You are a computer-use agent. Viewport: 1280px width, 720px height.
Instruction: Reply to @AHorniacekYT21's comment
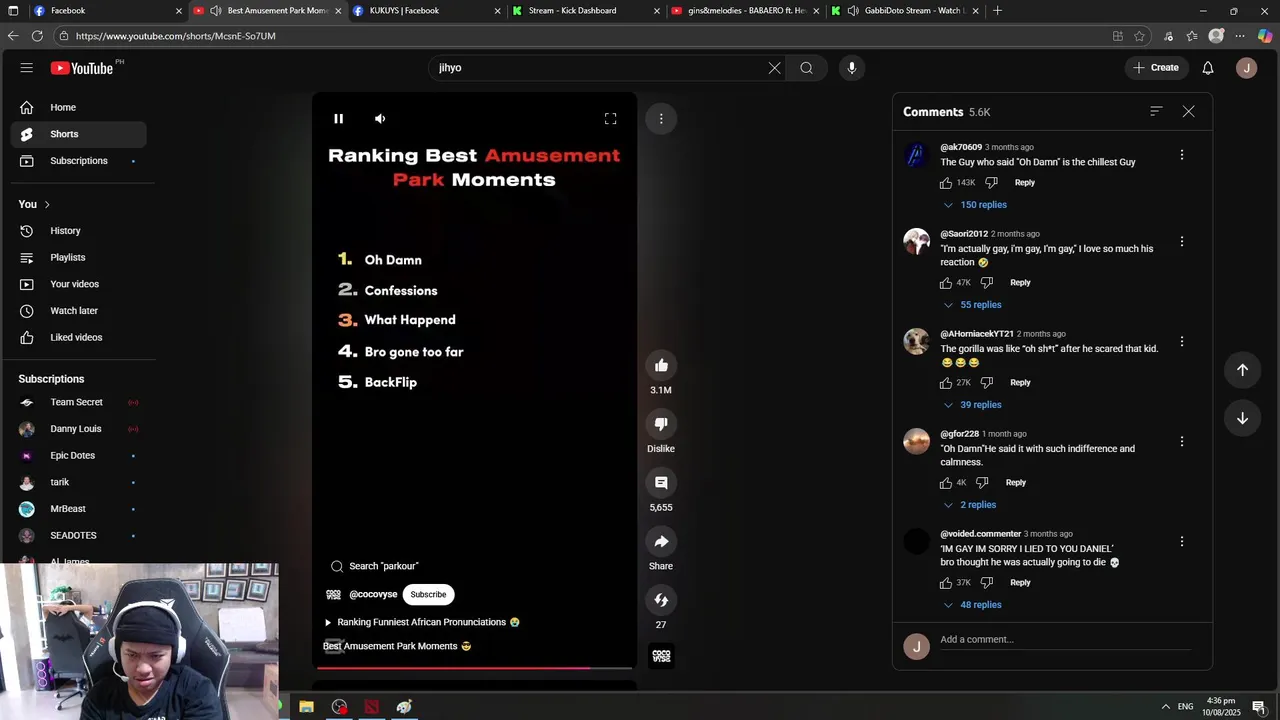(1020, 383)
